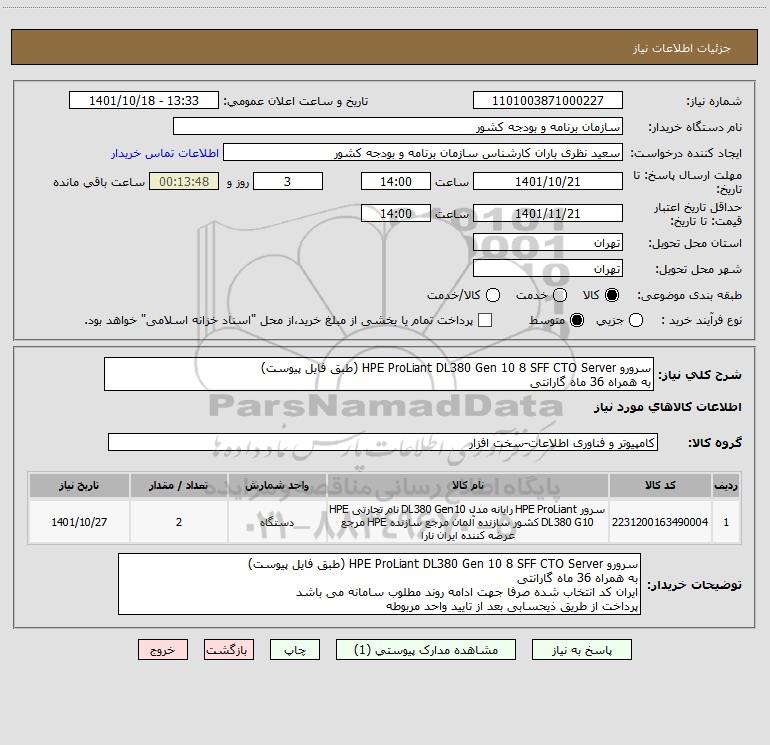Click the buyer organization name field
Viewport: 770px width, 745px height.
pos(398,126)
